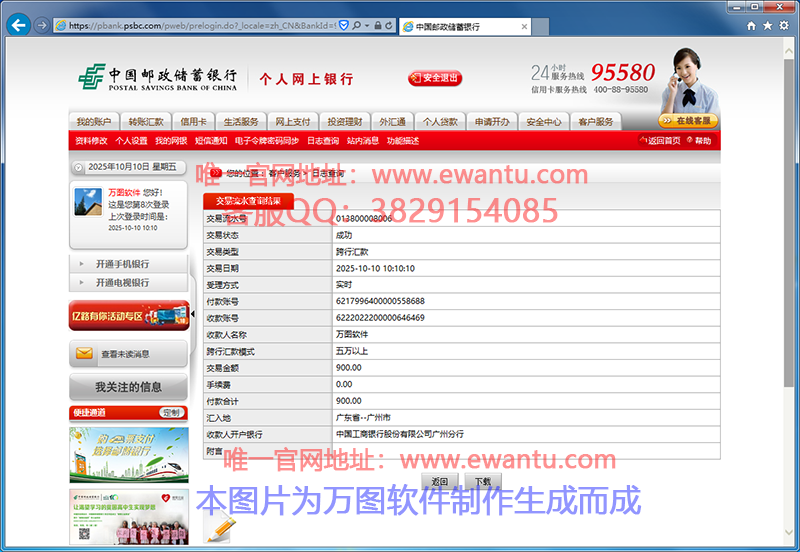Screen dimensions: 800x552
Task: Select 我的网银 in the red submenu
Action: coord(171,141)
